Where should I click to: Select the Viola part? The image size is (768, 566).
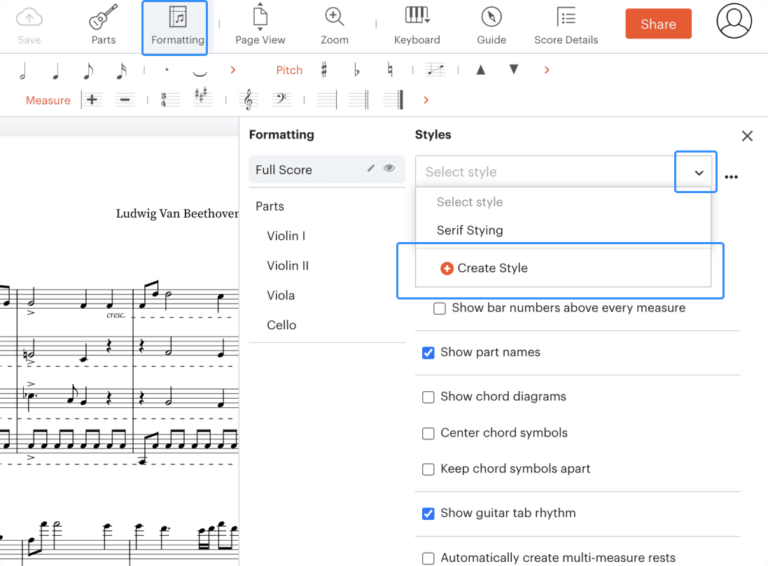[281, 296]
